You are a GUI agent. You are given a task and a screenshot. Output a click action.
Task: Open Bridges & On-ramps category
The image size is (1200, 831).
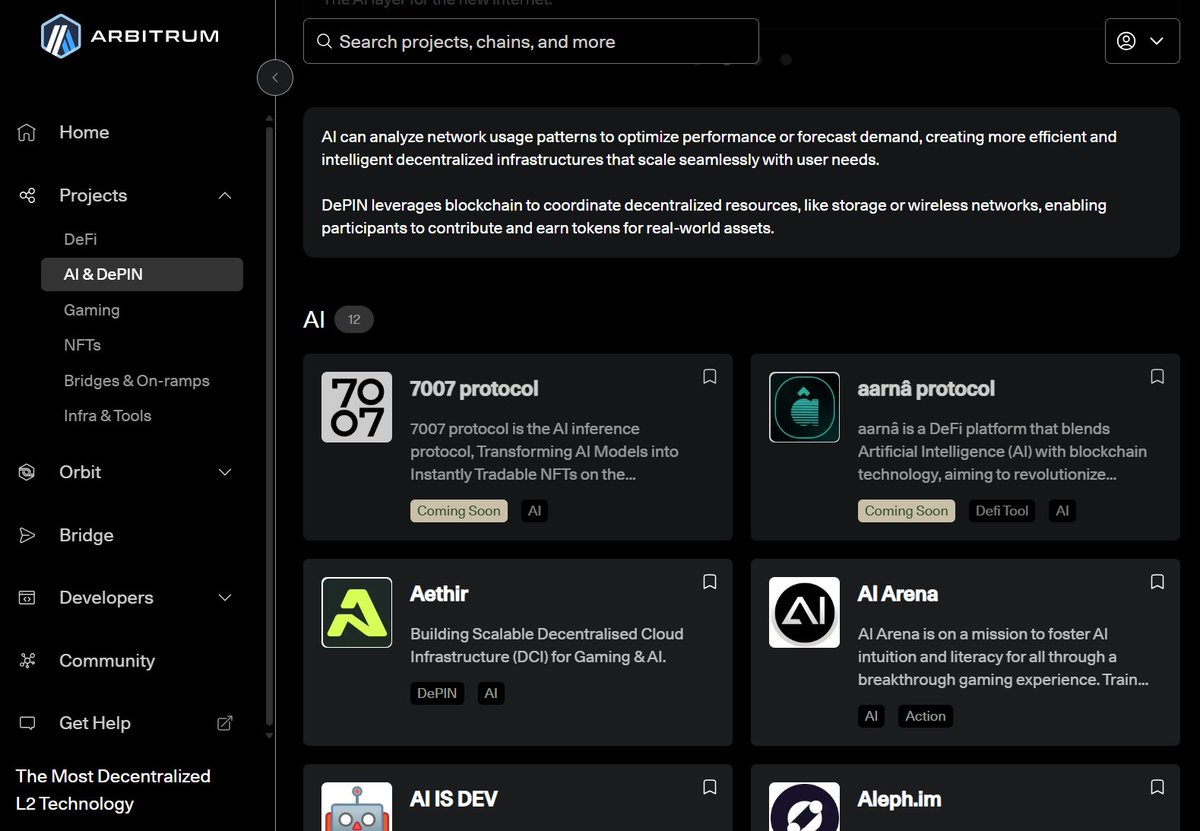point(137,381)
